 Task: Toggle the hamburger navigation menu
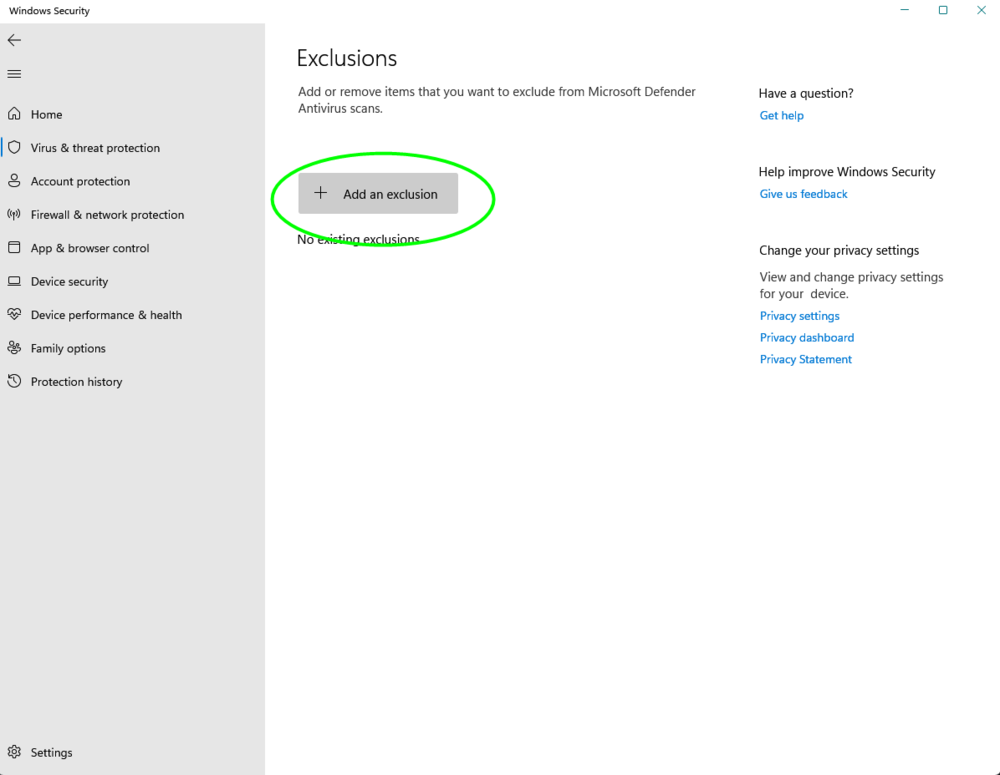[x=14, y=74]
